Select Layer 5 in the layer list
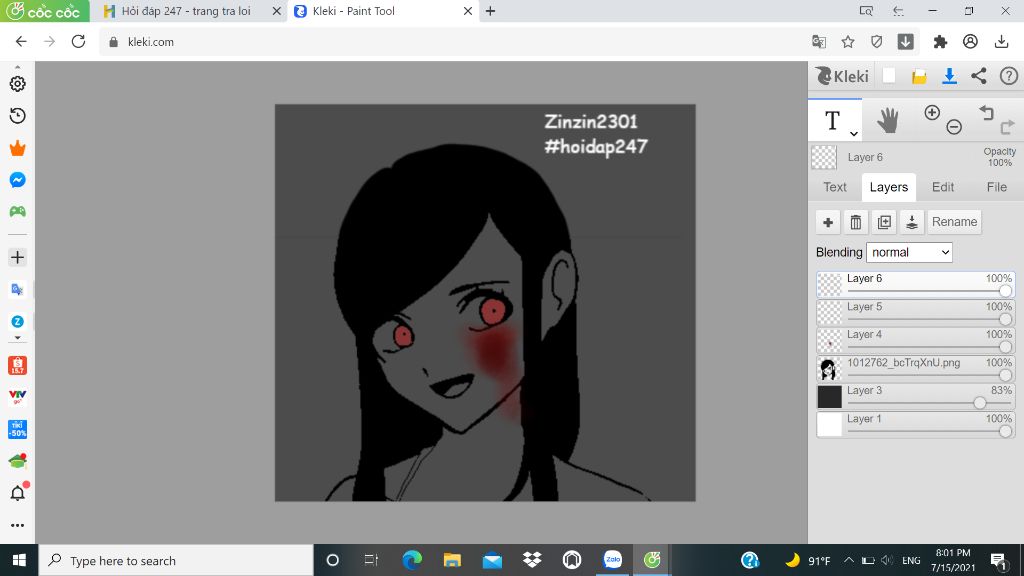The image size is (1024, 576). [x=916, y=312]
